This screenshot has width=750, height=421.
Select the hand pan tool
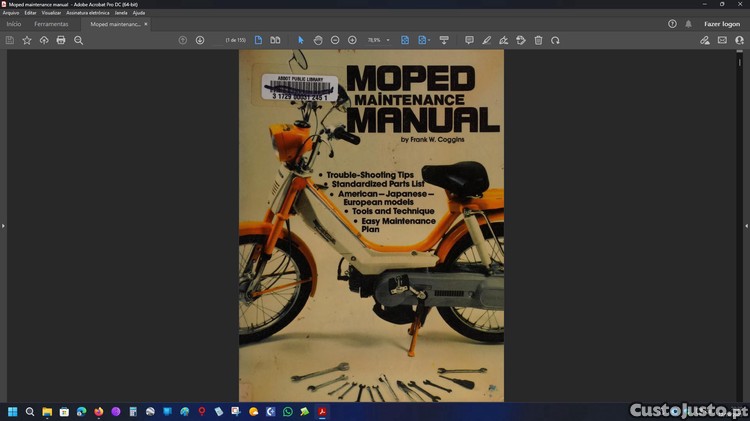click(x=318, y=40)
